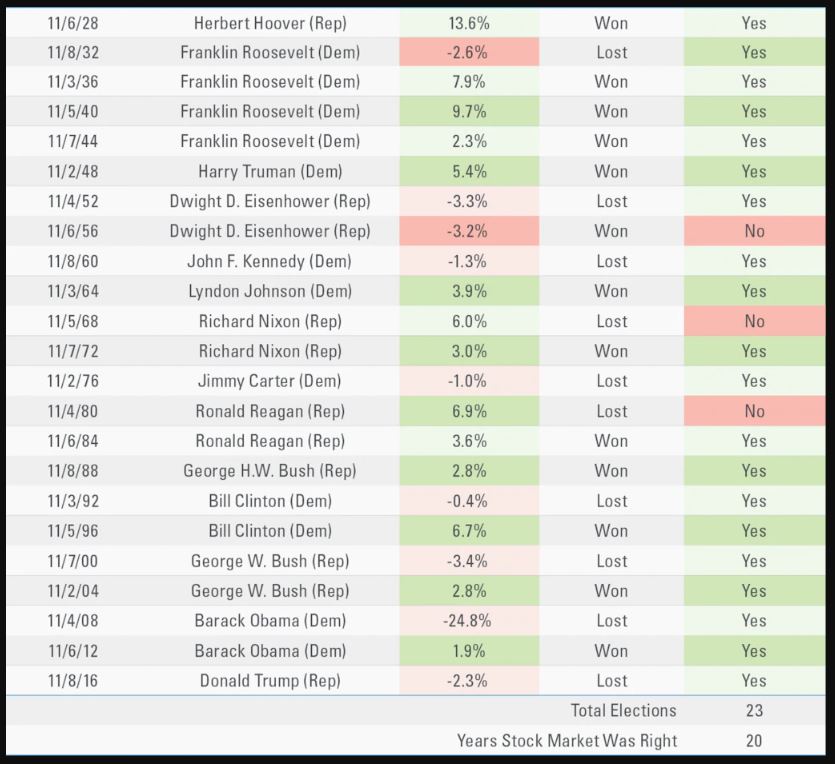Select the George H.W. Bush (Rep) cell

270,471
